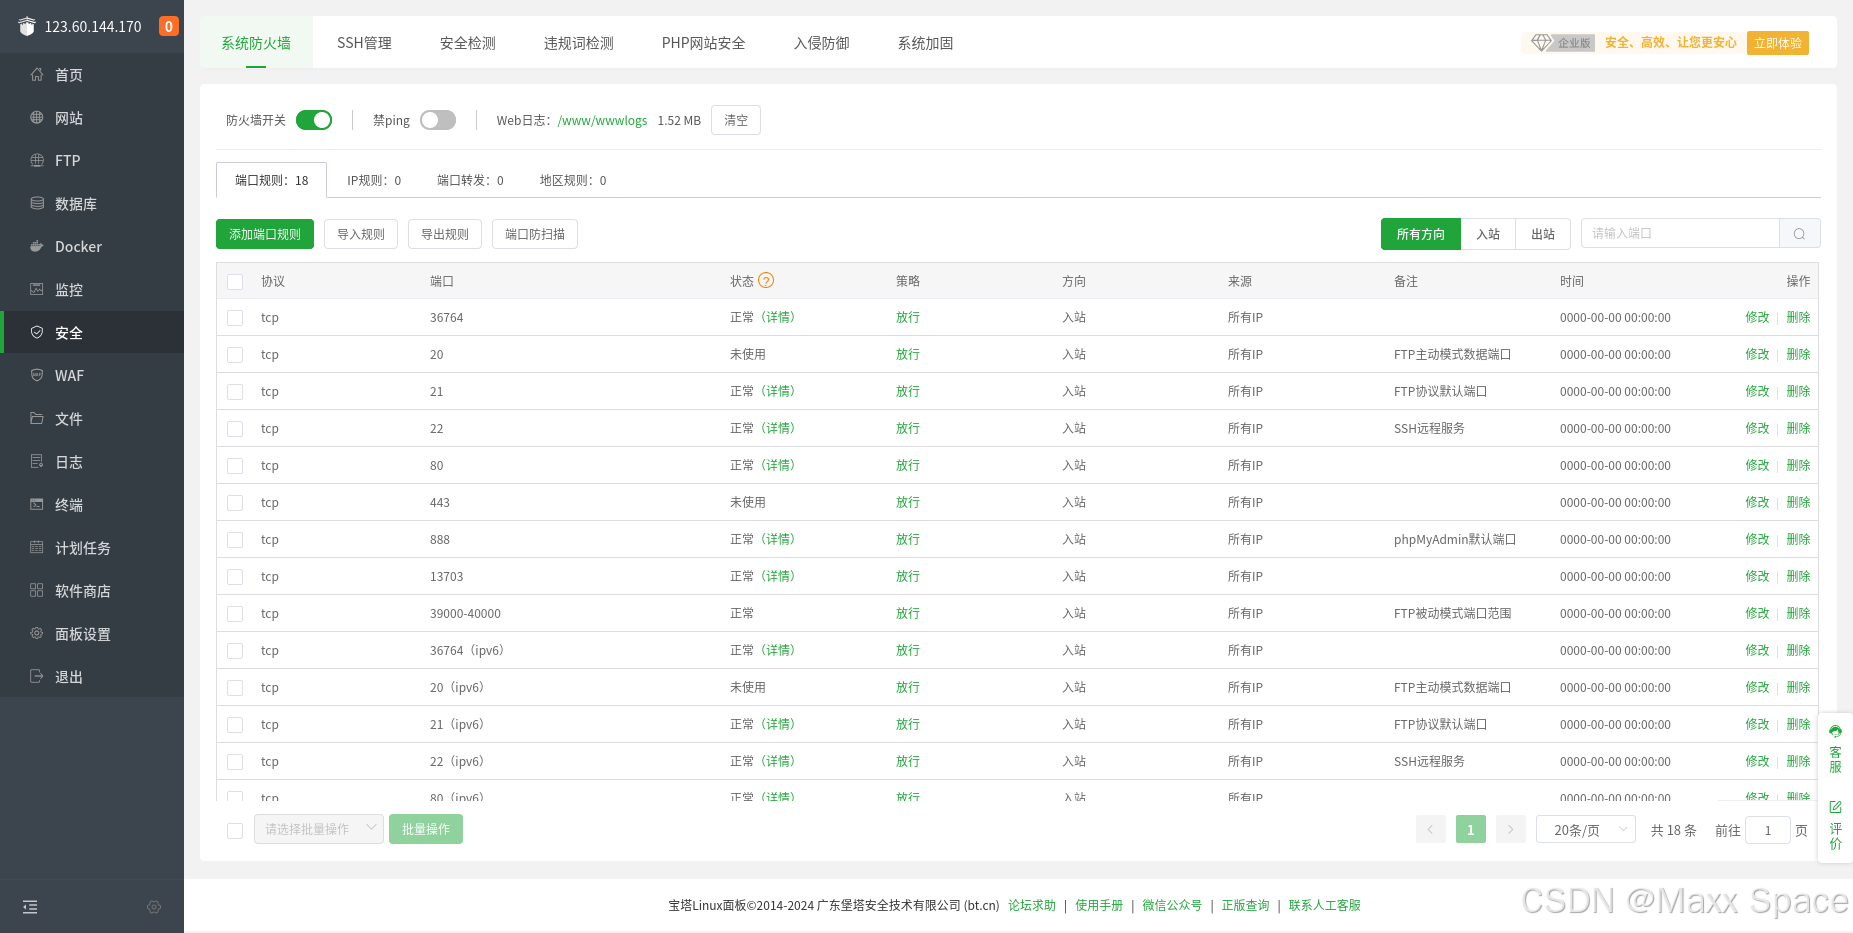This screenshot has width=1853, height=933.
Task: Click the port search magnifier icon
Action: tap(1799, 234)
